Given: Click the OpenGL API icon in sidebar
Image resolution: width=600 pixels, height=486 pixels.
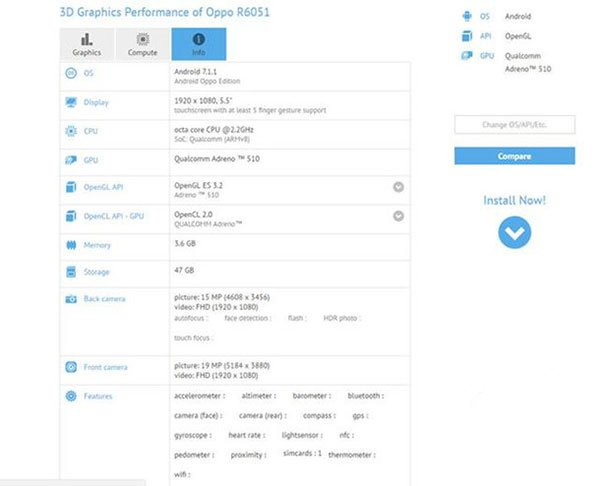Looking at the screenshot, I should [x=468, y=37].
